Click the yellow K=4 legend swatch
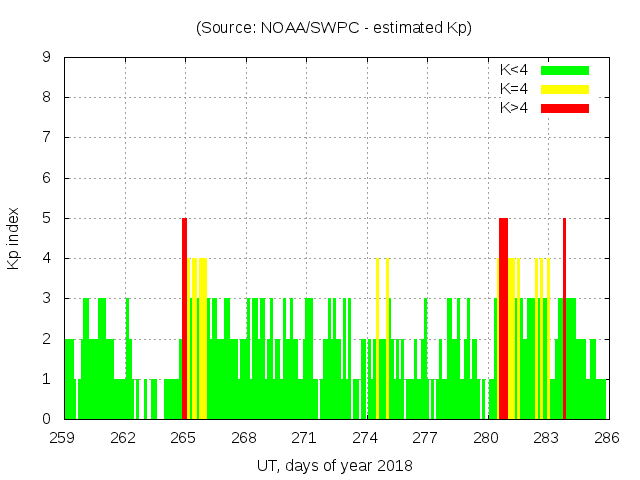 tap(565, 89)
